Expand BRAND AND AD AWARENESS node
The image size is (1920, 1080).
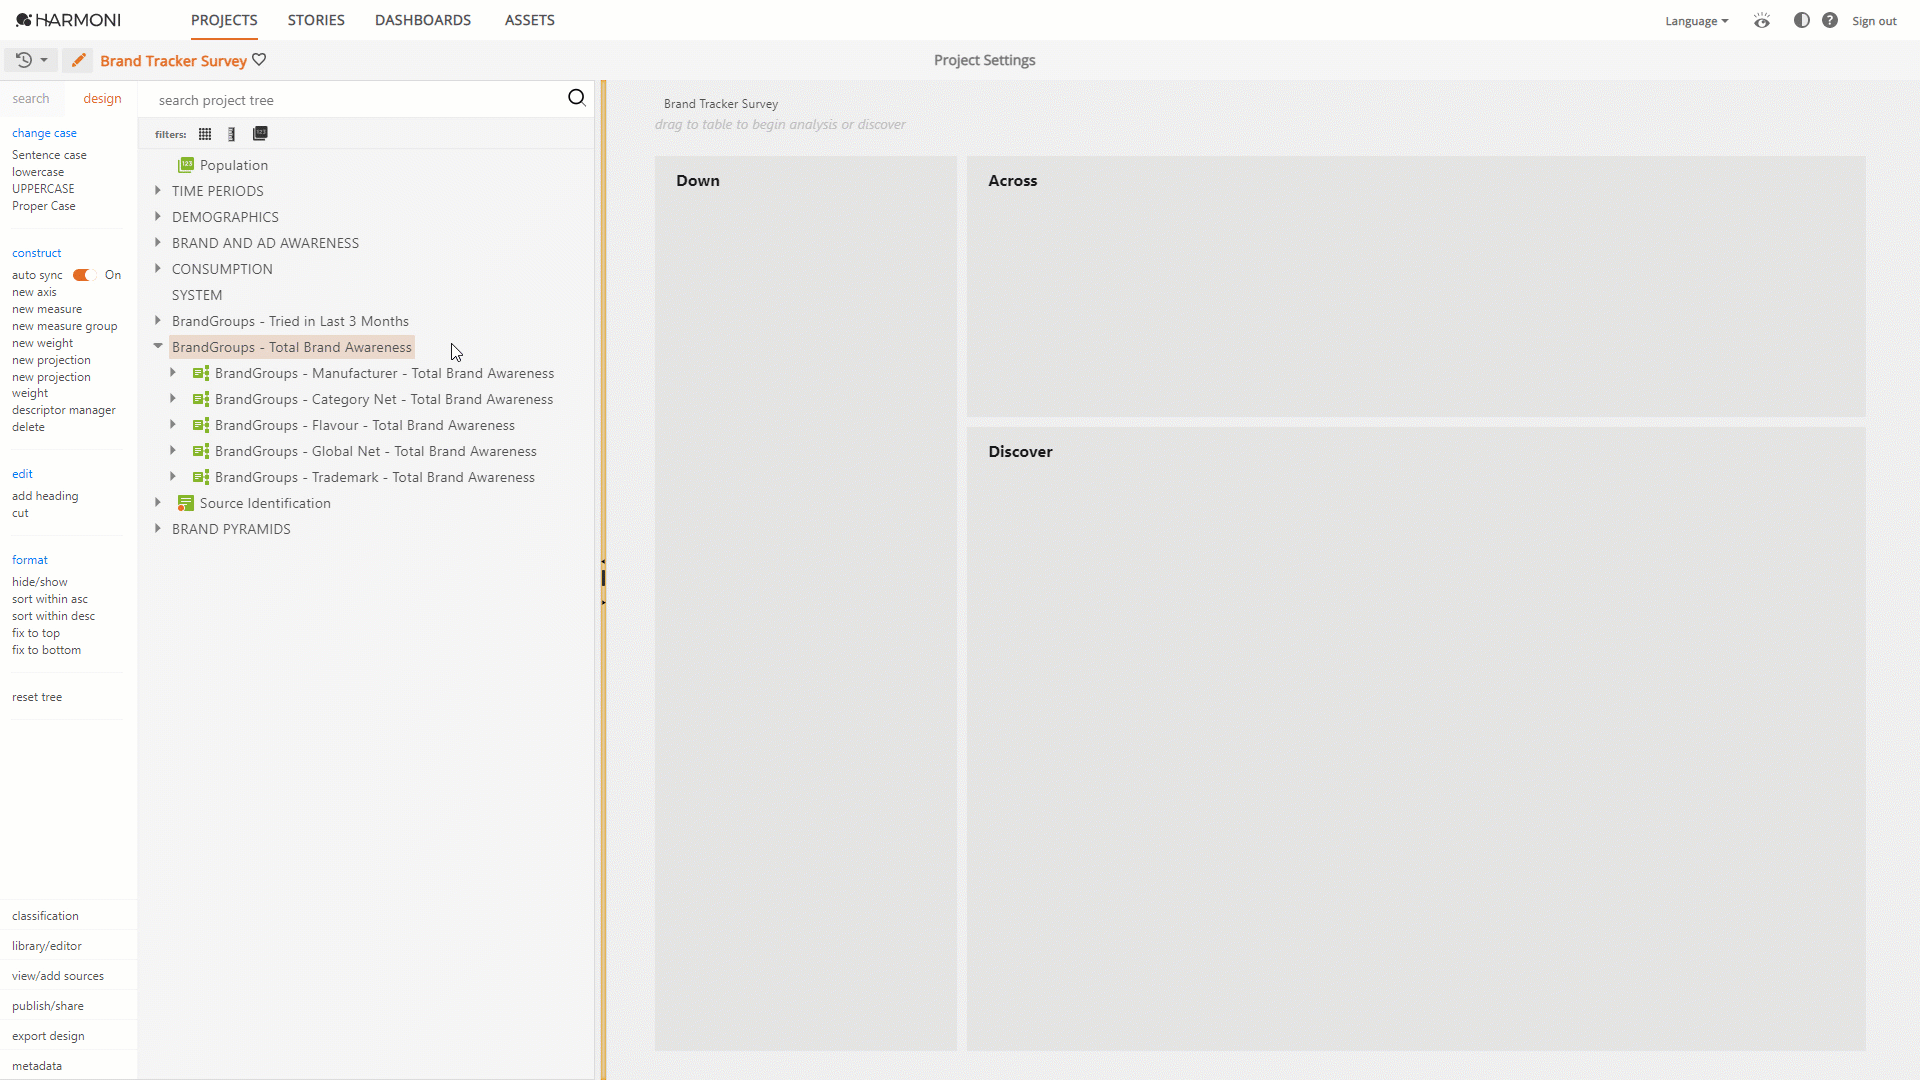158,242
